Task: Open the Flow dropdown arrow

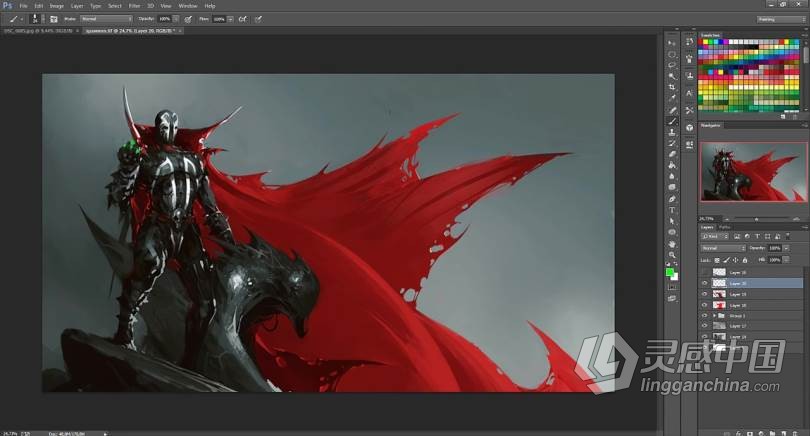Action: [230, 19]
